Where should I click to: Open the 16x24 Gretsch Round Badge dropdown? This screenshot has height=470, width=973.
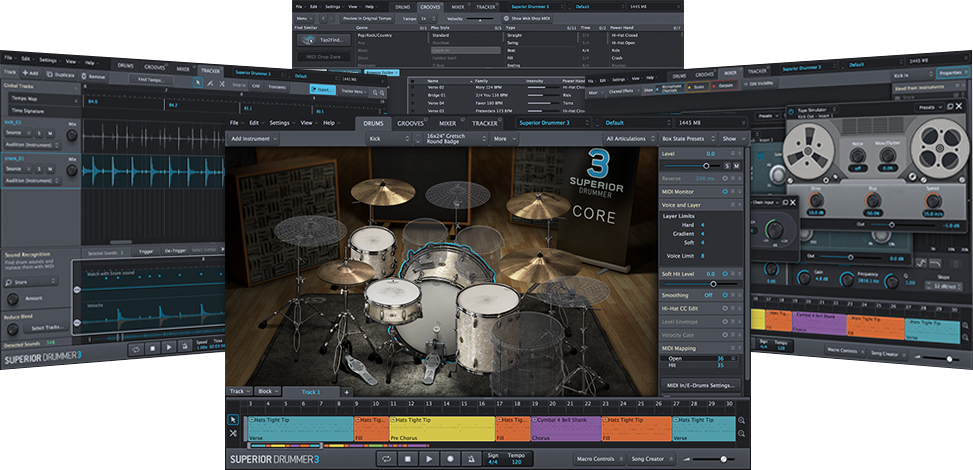pos(456,138)
